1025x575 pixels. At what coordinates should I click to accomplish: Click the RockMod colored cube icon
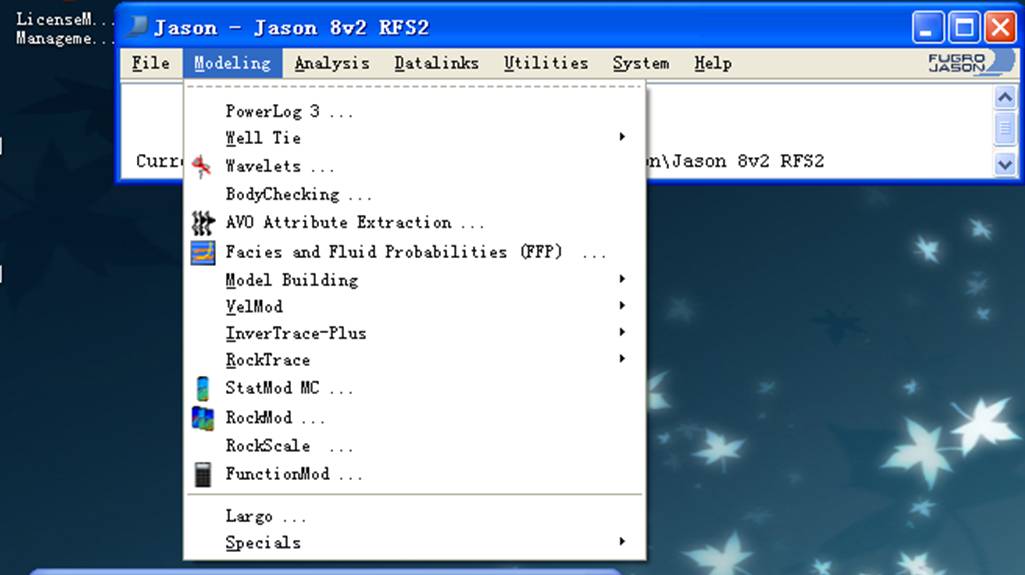[203, 418]
